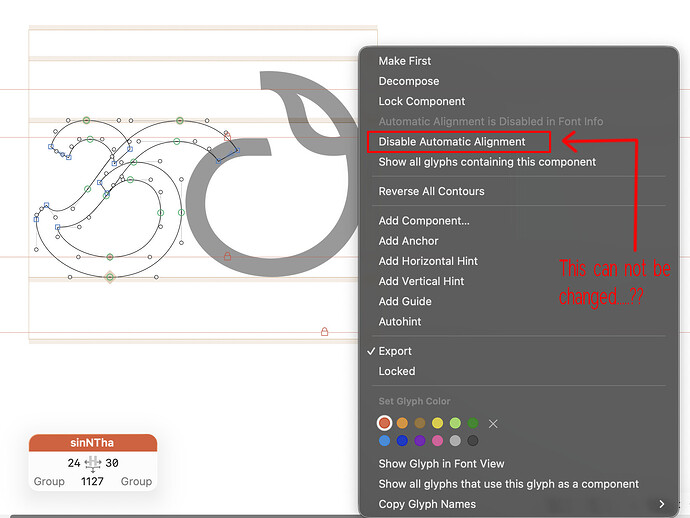Clear glyph color with X icon
Screen dimensions: 690x518
tap(493, 423)
